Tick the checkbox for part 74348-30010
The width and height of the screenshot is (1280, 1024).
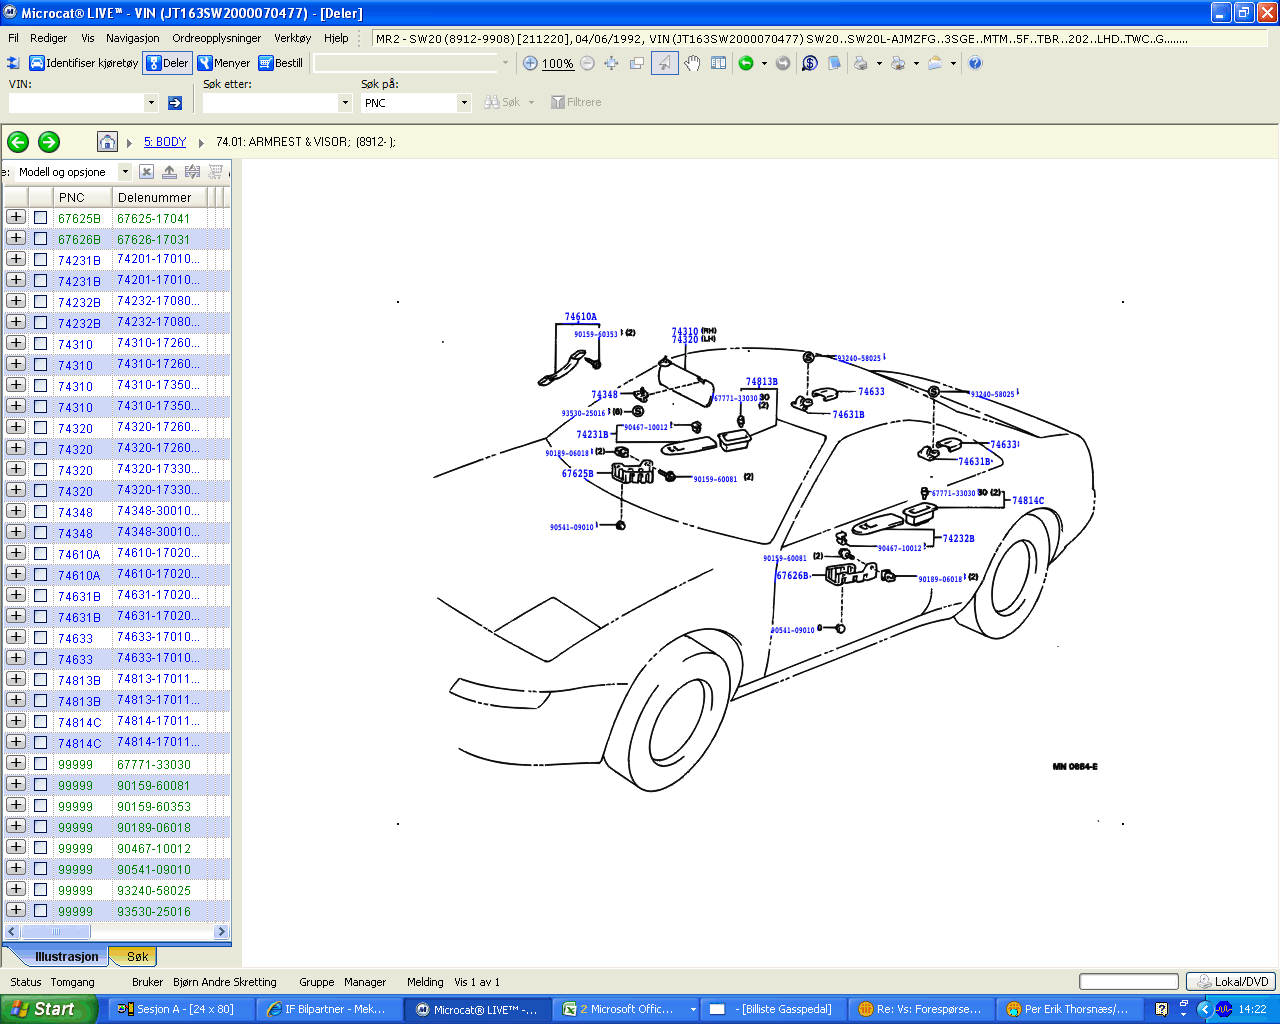click(x=41, y=512)
